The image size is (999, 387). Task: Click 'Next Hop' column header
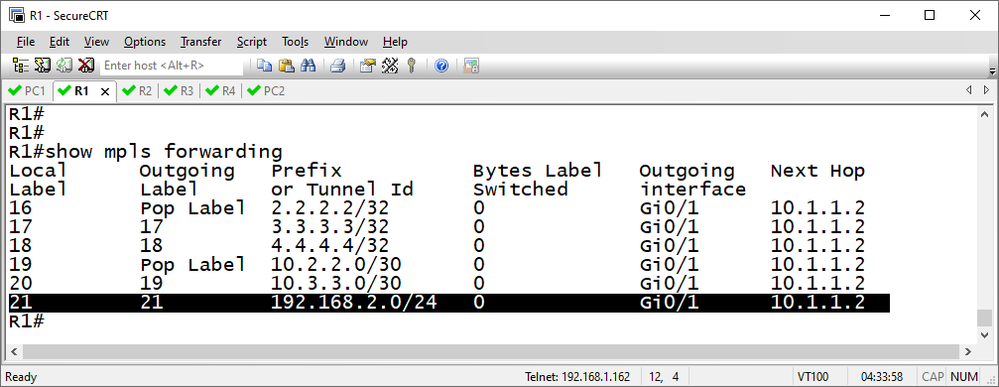tap(817, 171)
